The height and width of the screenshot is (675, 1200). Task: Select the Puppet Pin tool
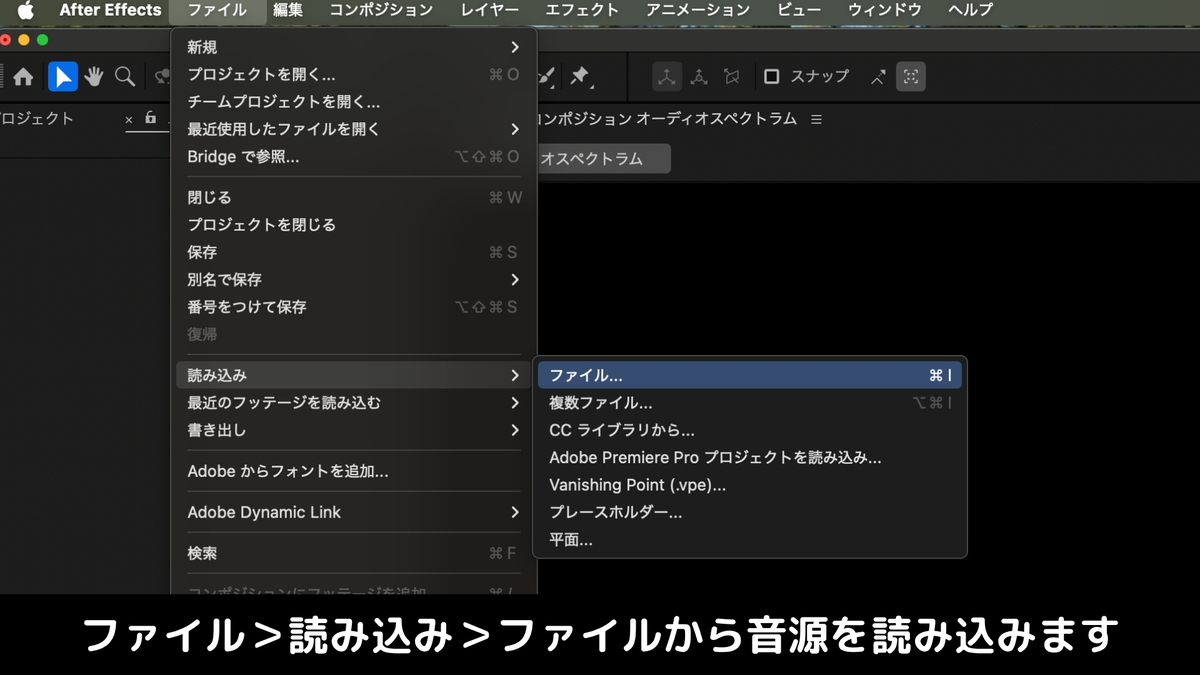(579, 77)
